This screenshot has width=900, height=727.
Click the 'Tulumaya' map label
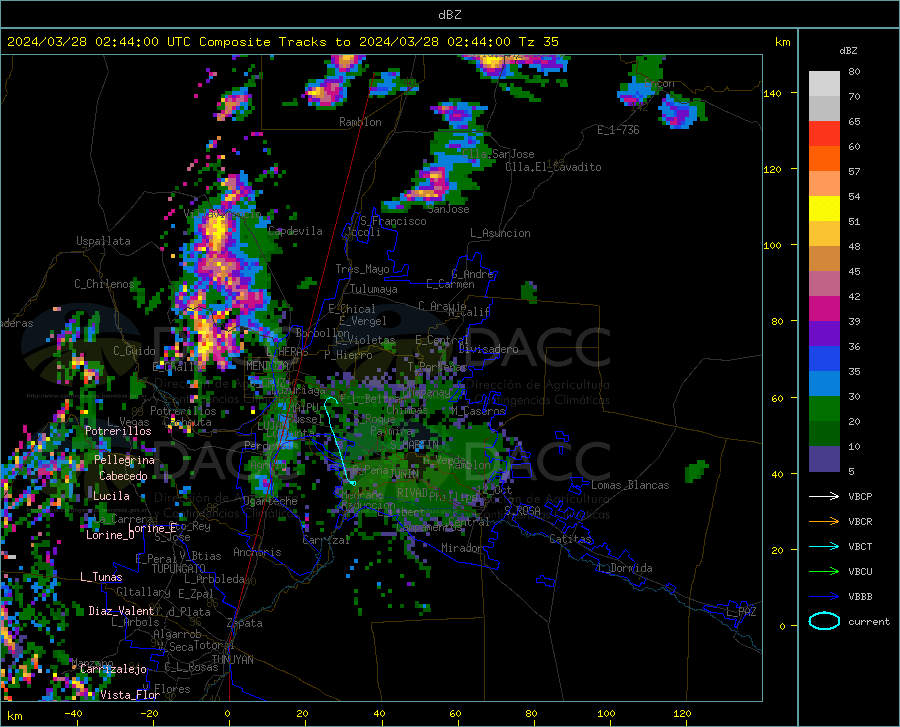pos(374,289)
